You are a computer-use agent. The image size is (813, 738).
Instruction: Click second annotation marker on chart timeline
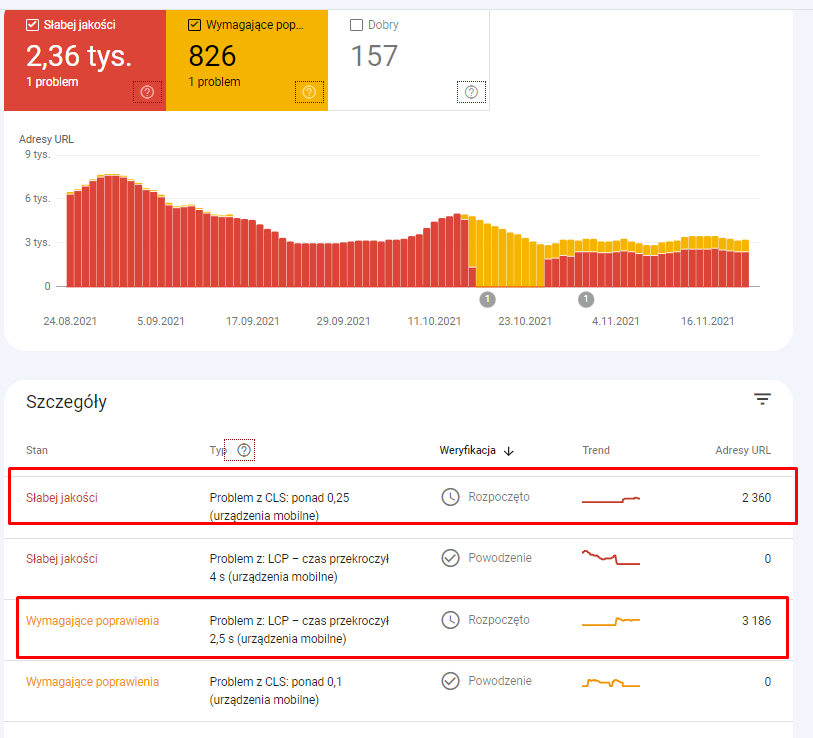tap(586, 299)
